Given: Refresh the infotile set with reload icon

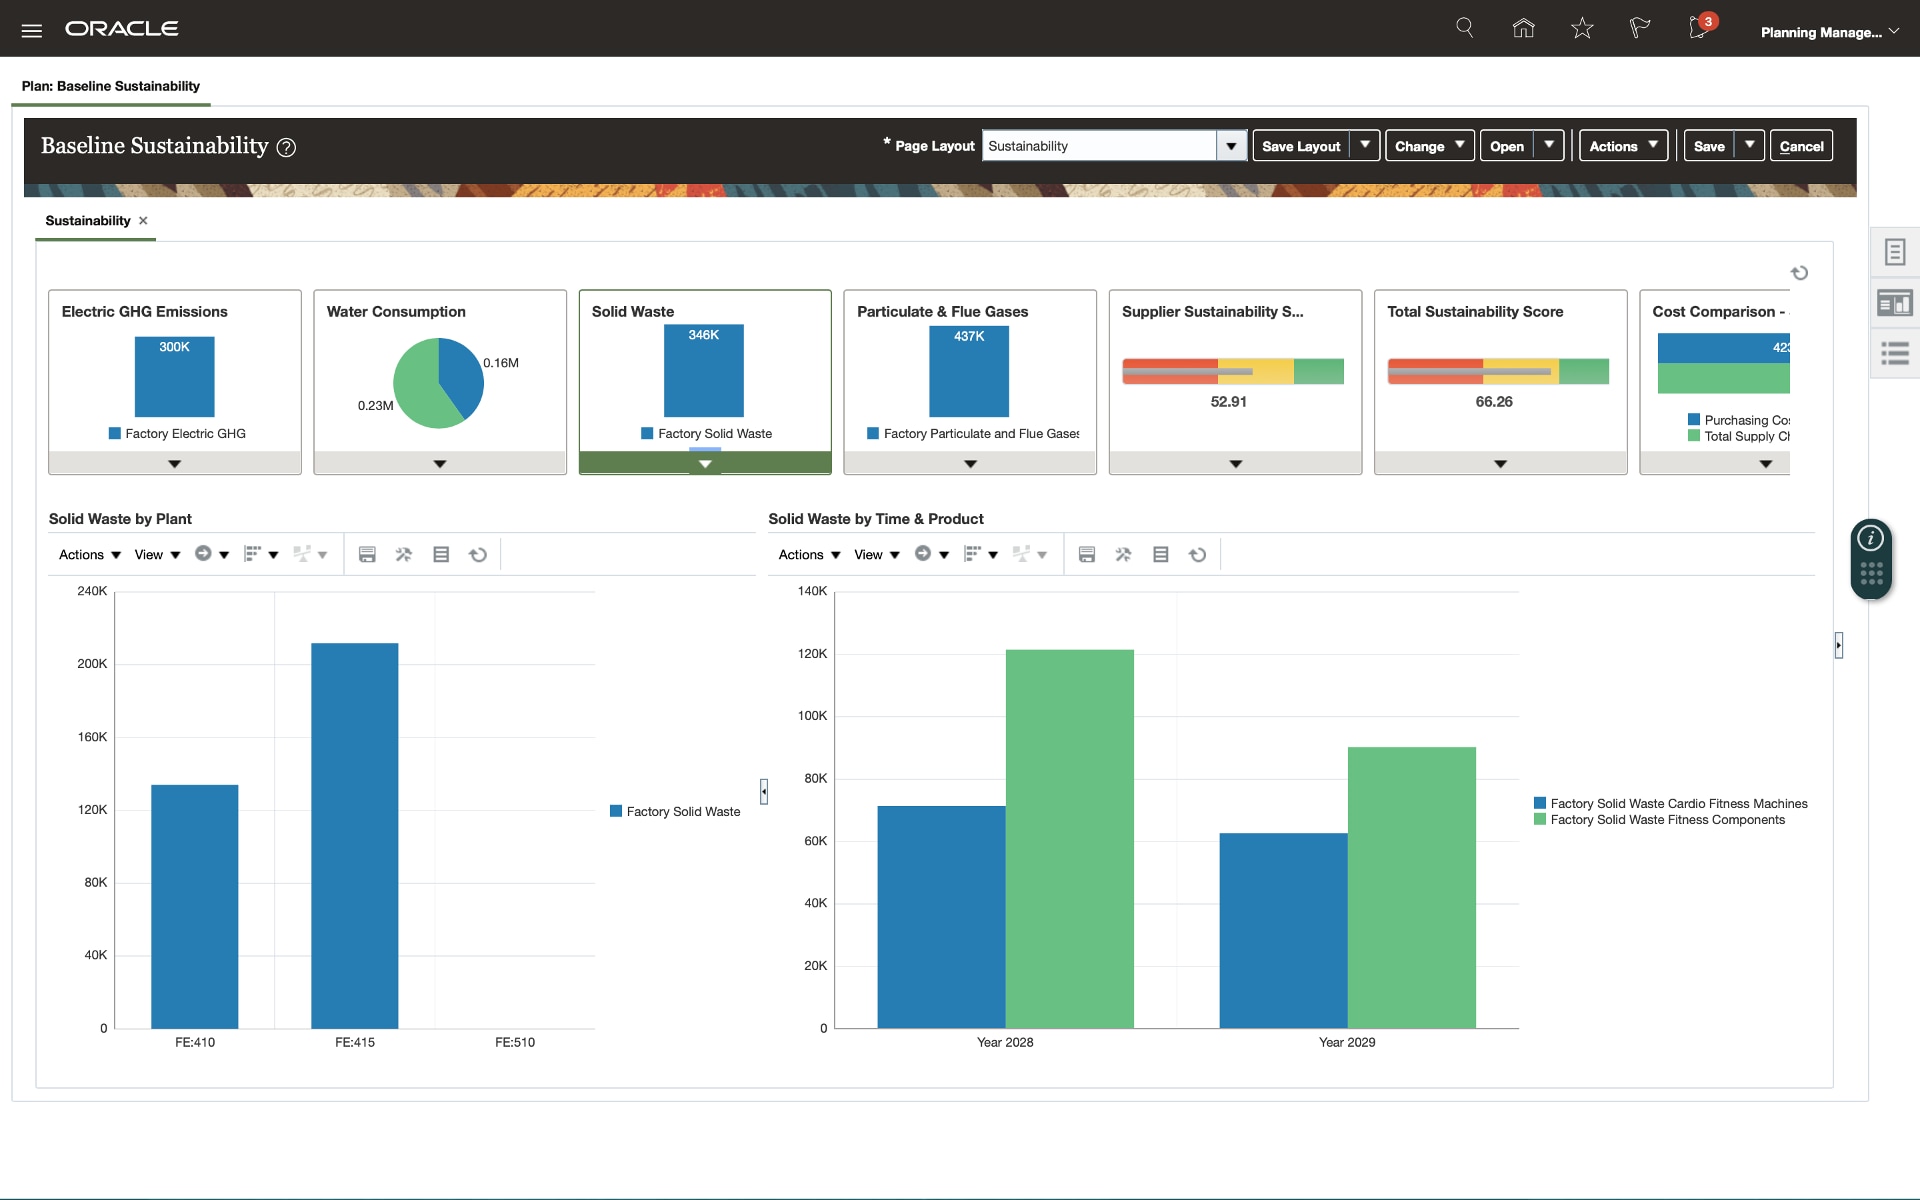Looking at the screenshot, I should pos(1799,273).
